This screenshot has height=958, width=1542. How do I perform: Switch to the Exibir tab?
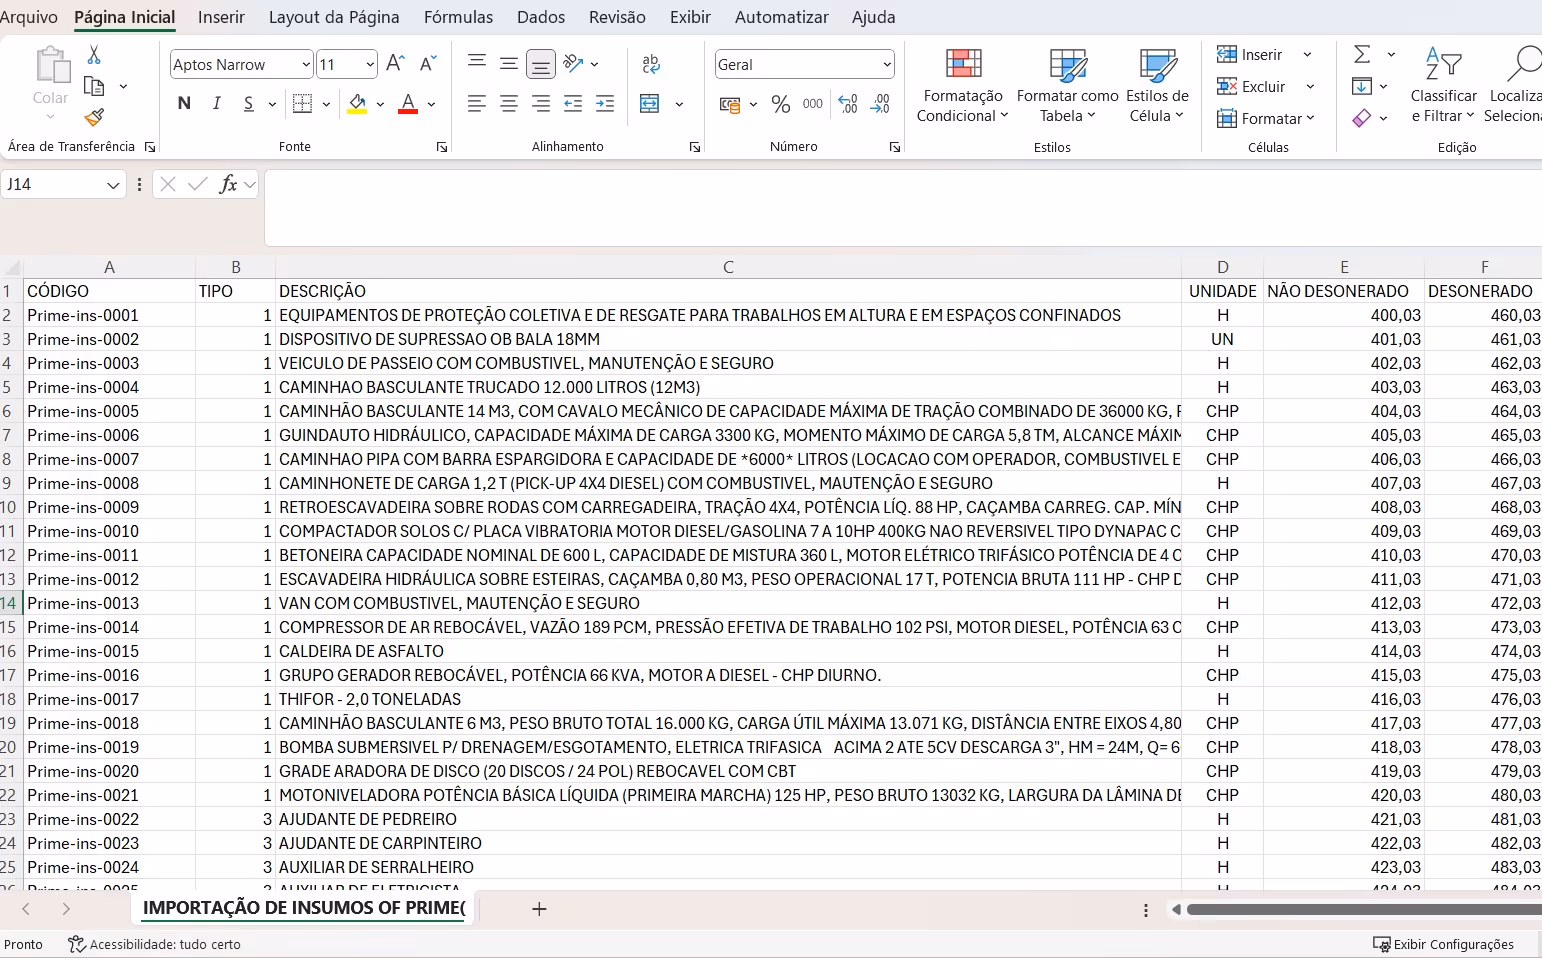[x=690, y=17]
